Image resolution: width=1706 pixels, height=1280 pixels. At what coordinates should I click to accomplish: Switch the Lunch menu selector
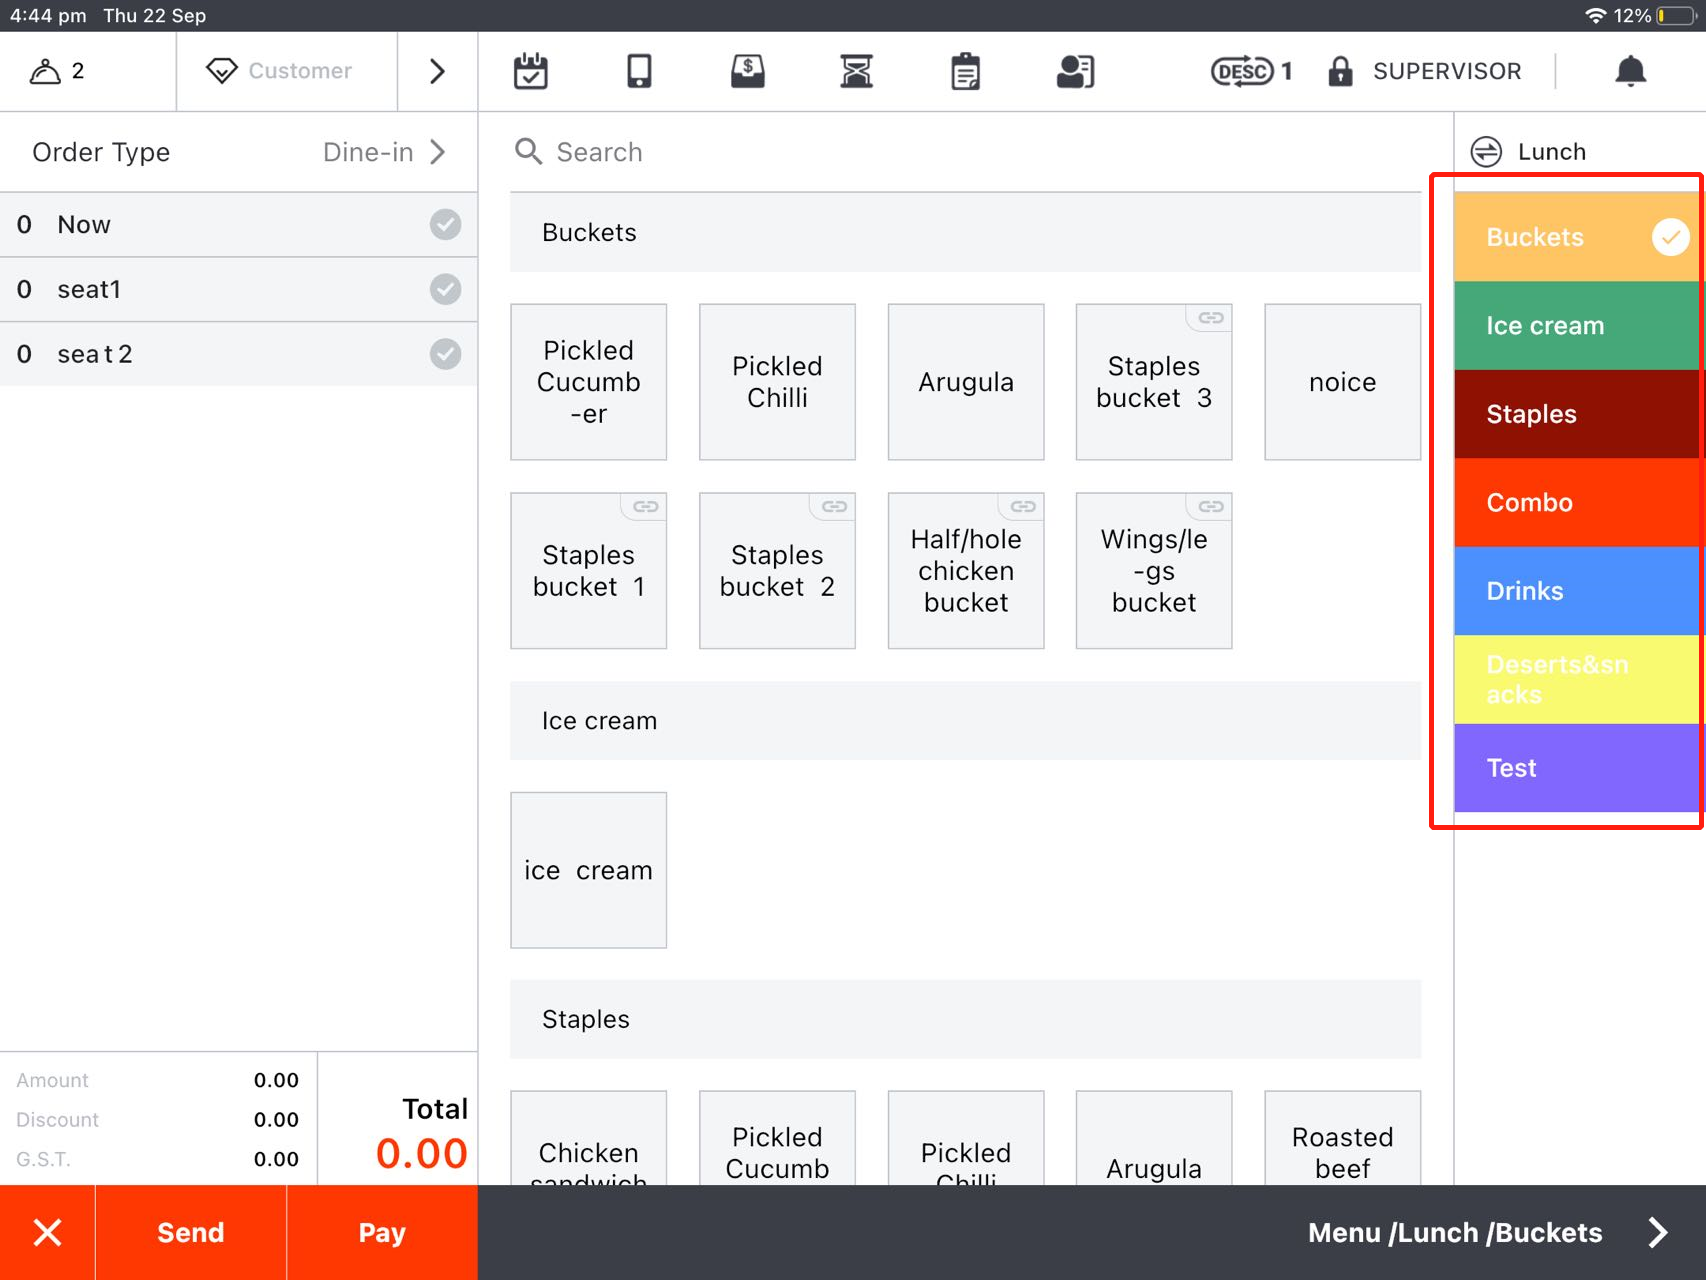coord(1529,152)
